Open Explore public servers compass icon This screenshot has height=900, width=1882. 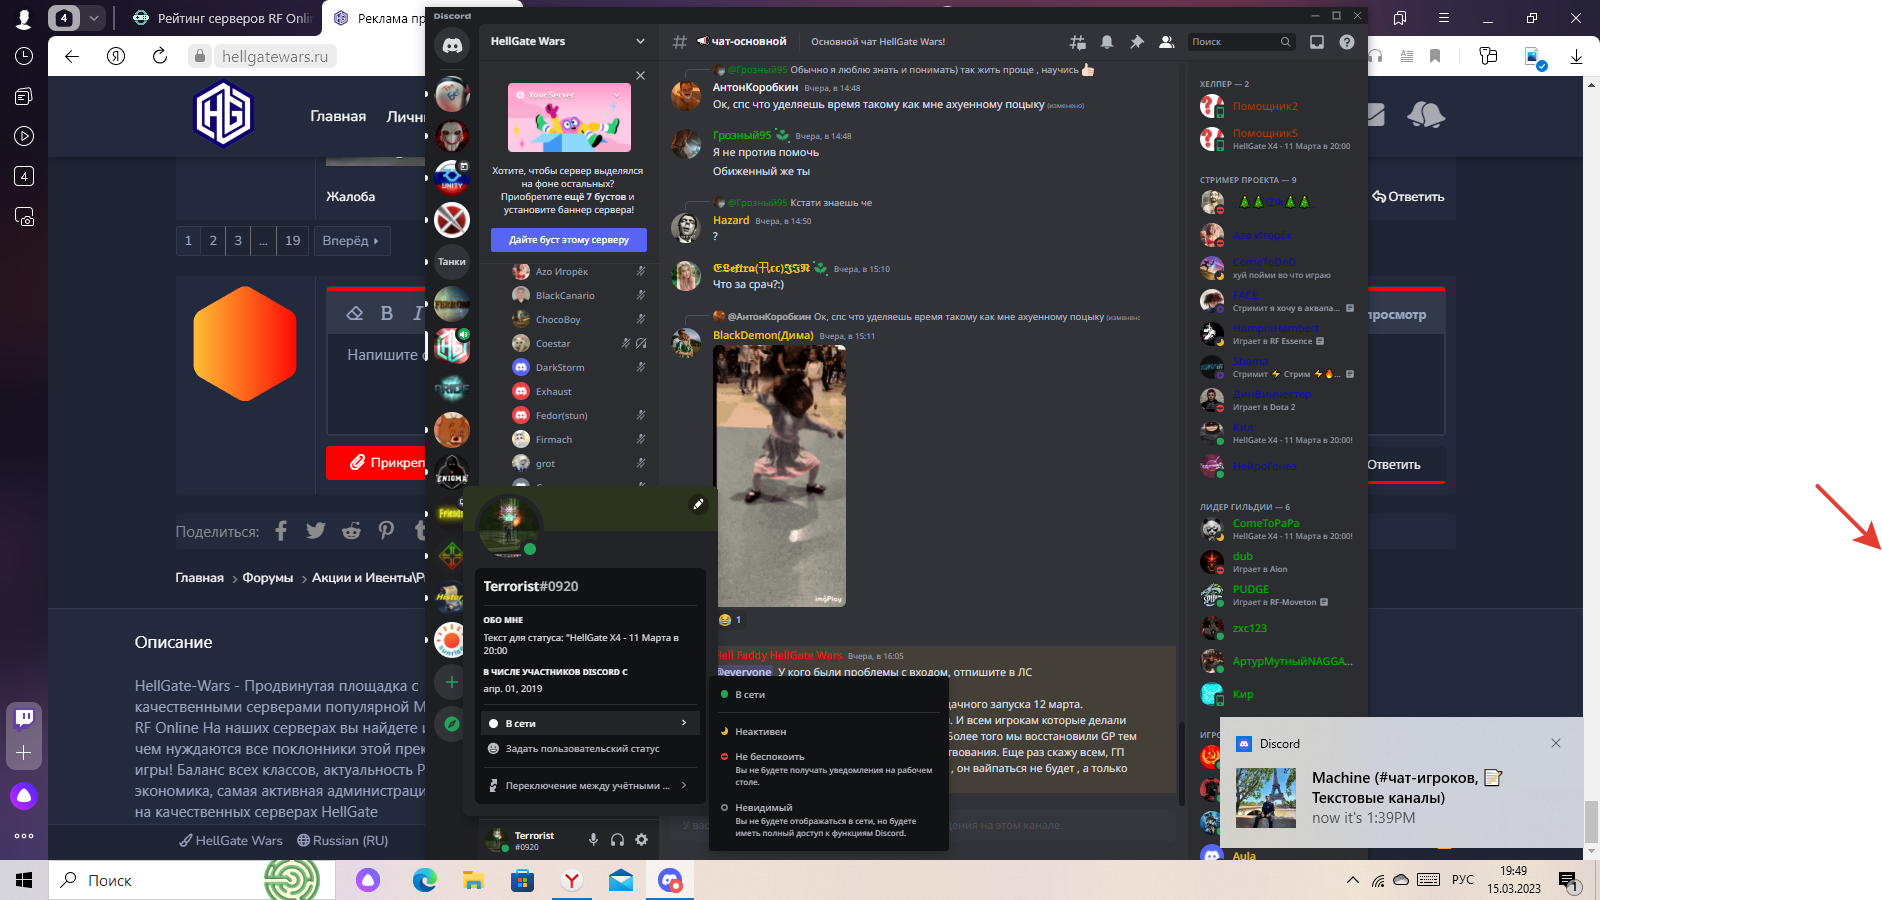pos(452,724)
